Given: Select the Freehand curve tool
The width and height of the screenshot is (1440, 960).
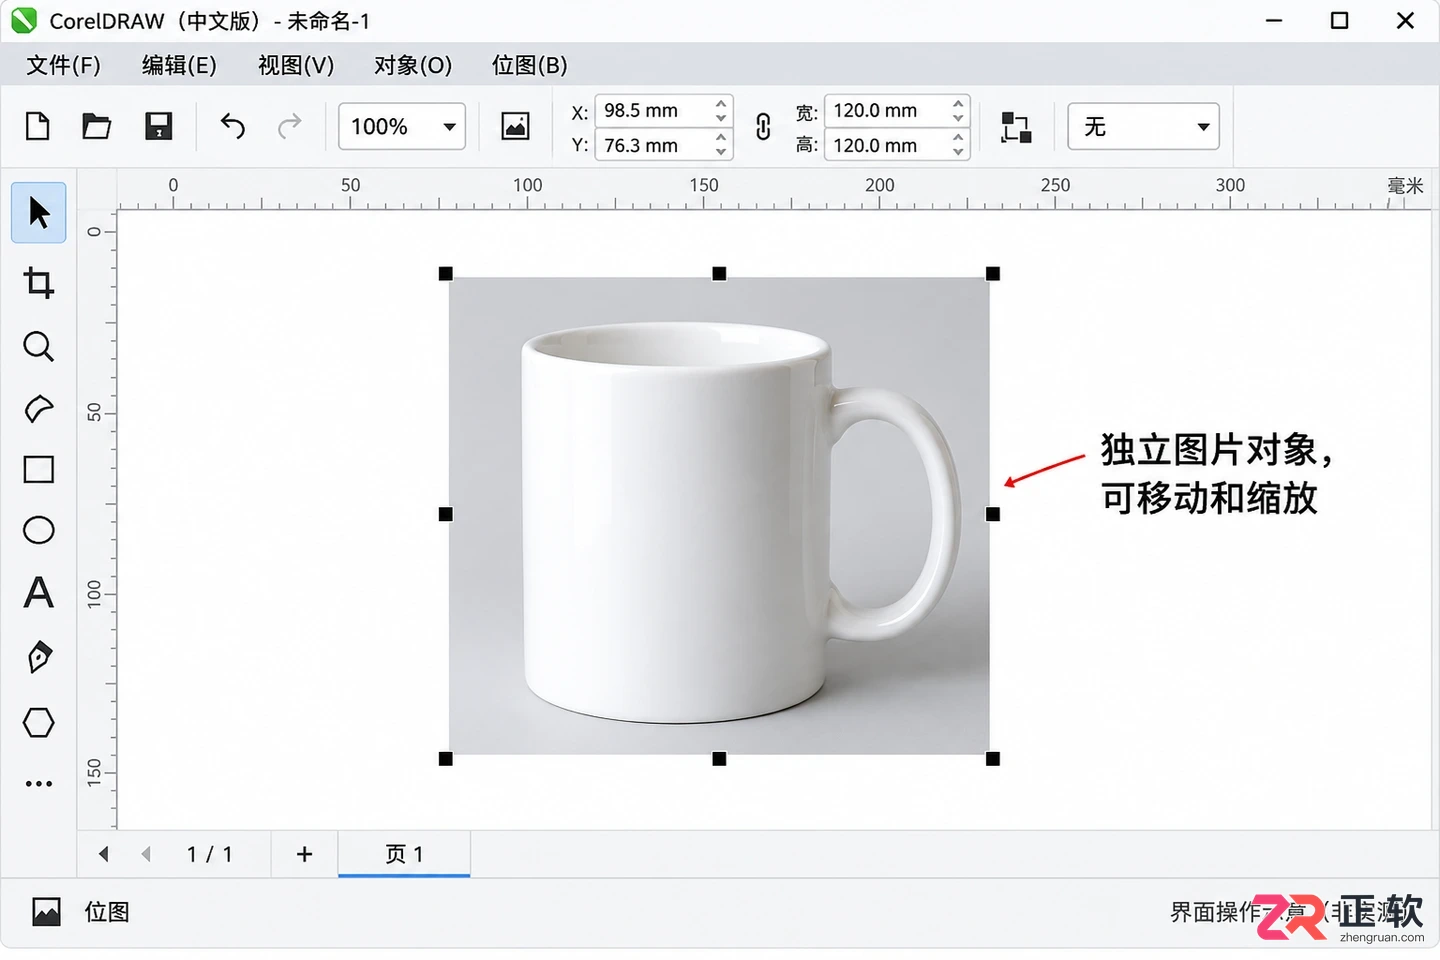Looking at the screenshot, I should coord(39,409).
